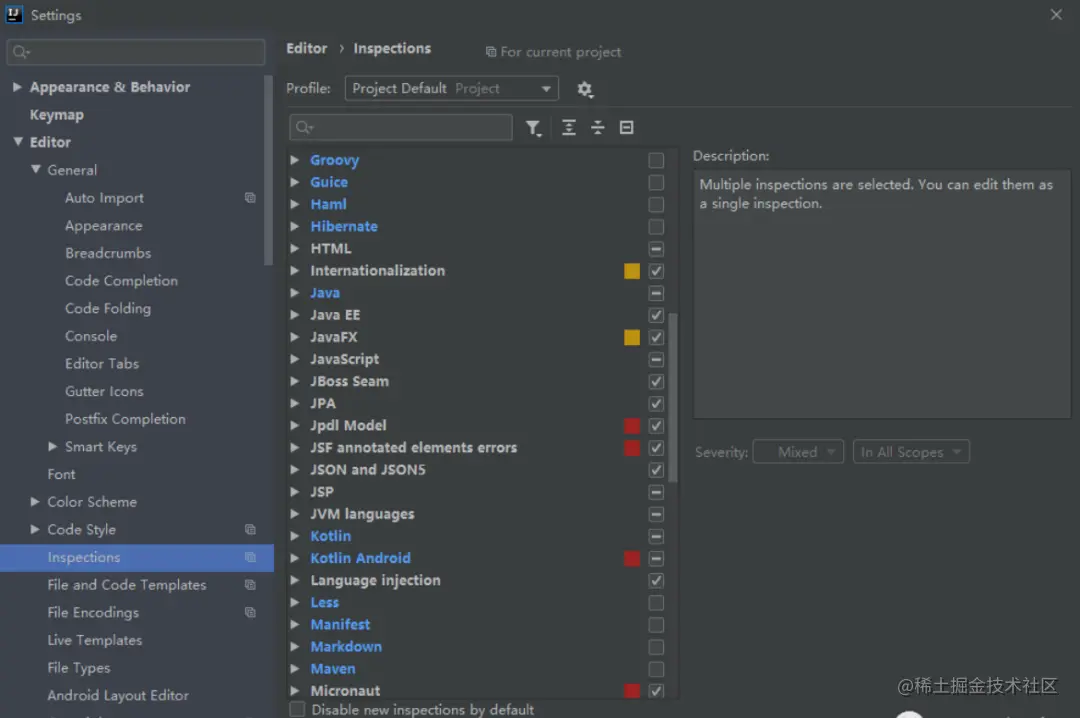Click the red severity swatch for Jpdl Model
Screen dimensions: 1080x718
pyautogui.click(x=632, y=426)
